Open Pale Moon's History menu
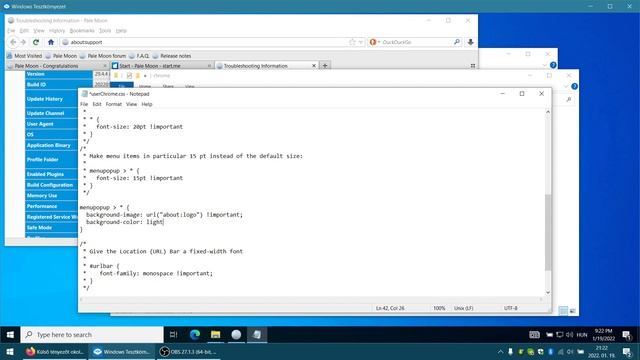The width and height of the screenshot is (640, 360). [57, 31]
